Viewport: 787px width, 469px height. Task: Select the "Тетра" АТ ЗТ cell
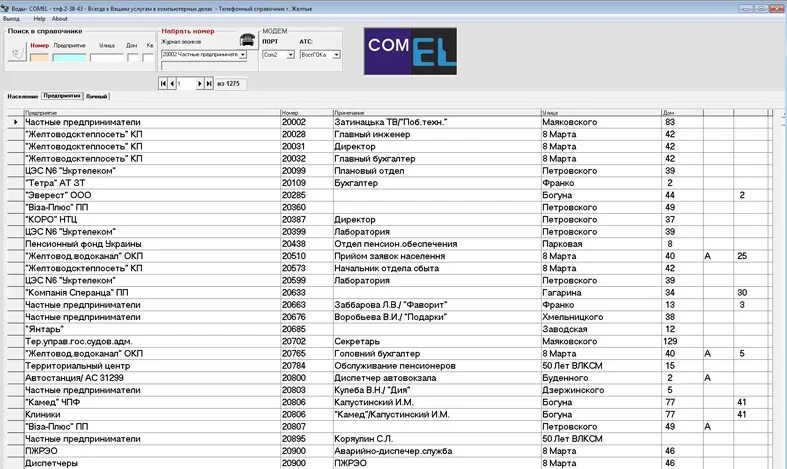coord(152,183)
